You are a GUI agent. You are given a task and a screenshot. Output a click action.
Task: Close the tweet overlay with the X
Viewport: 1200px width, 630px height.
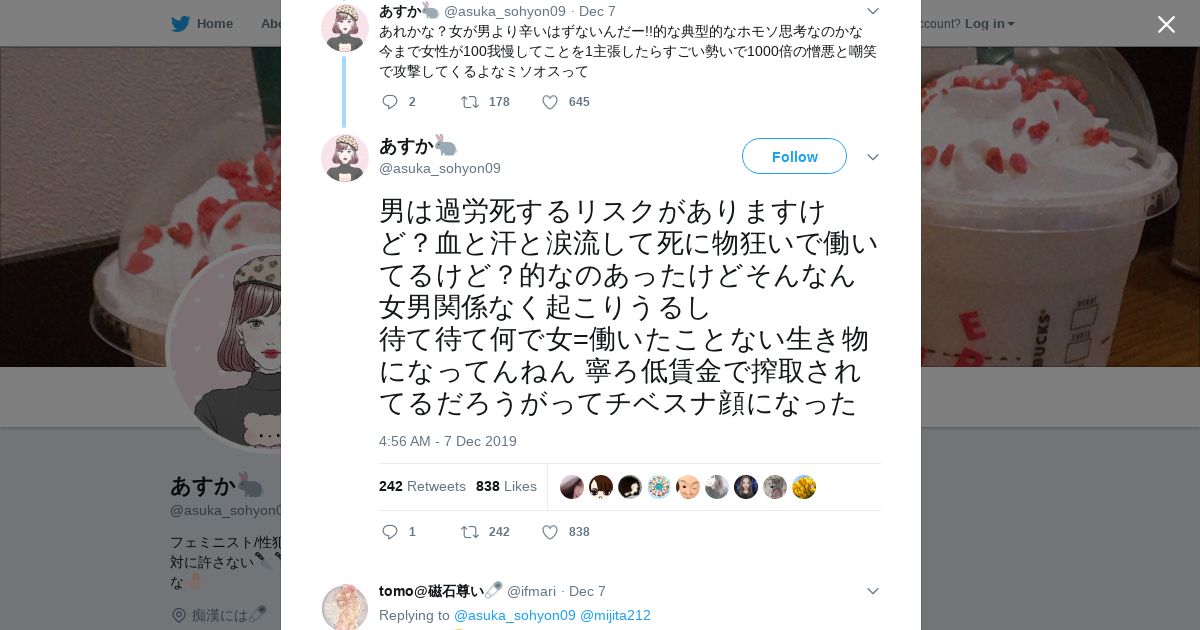[x=1166, y=24]
